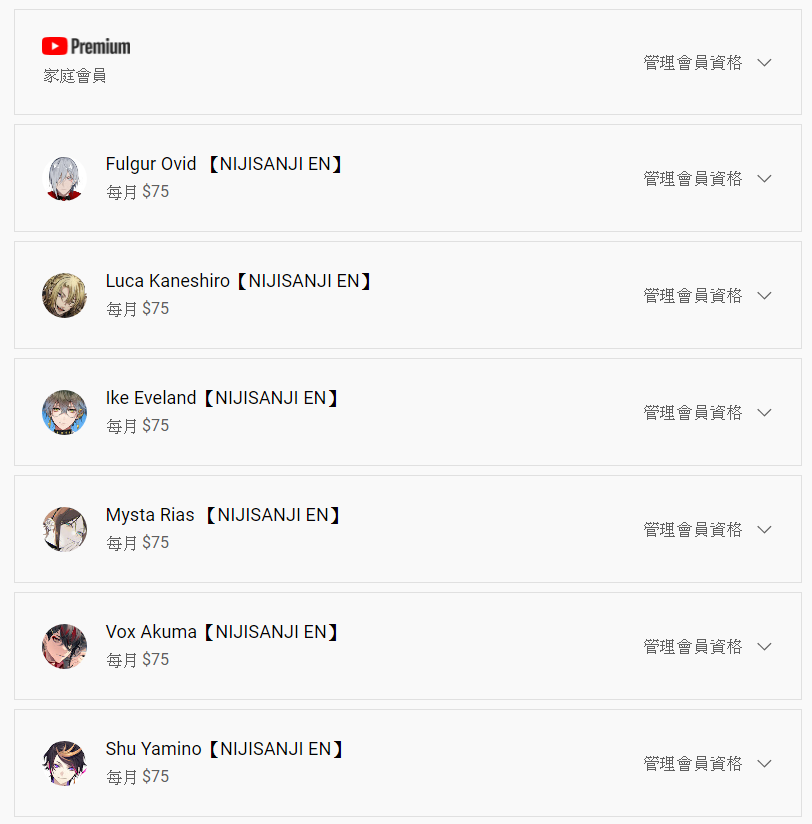Select the Vox Akuma channel name
The height and width of the screenshot is (824, 812).
[221, 632]
